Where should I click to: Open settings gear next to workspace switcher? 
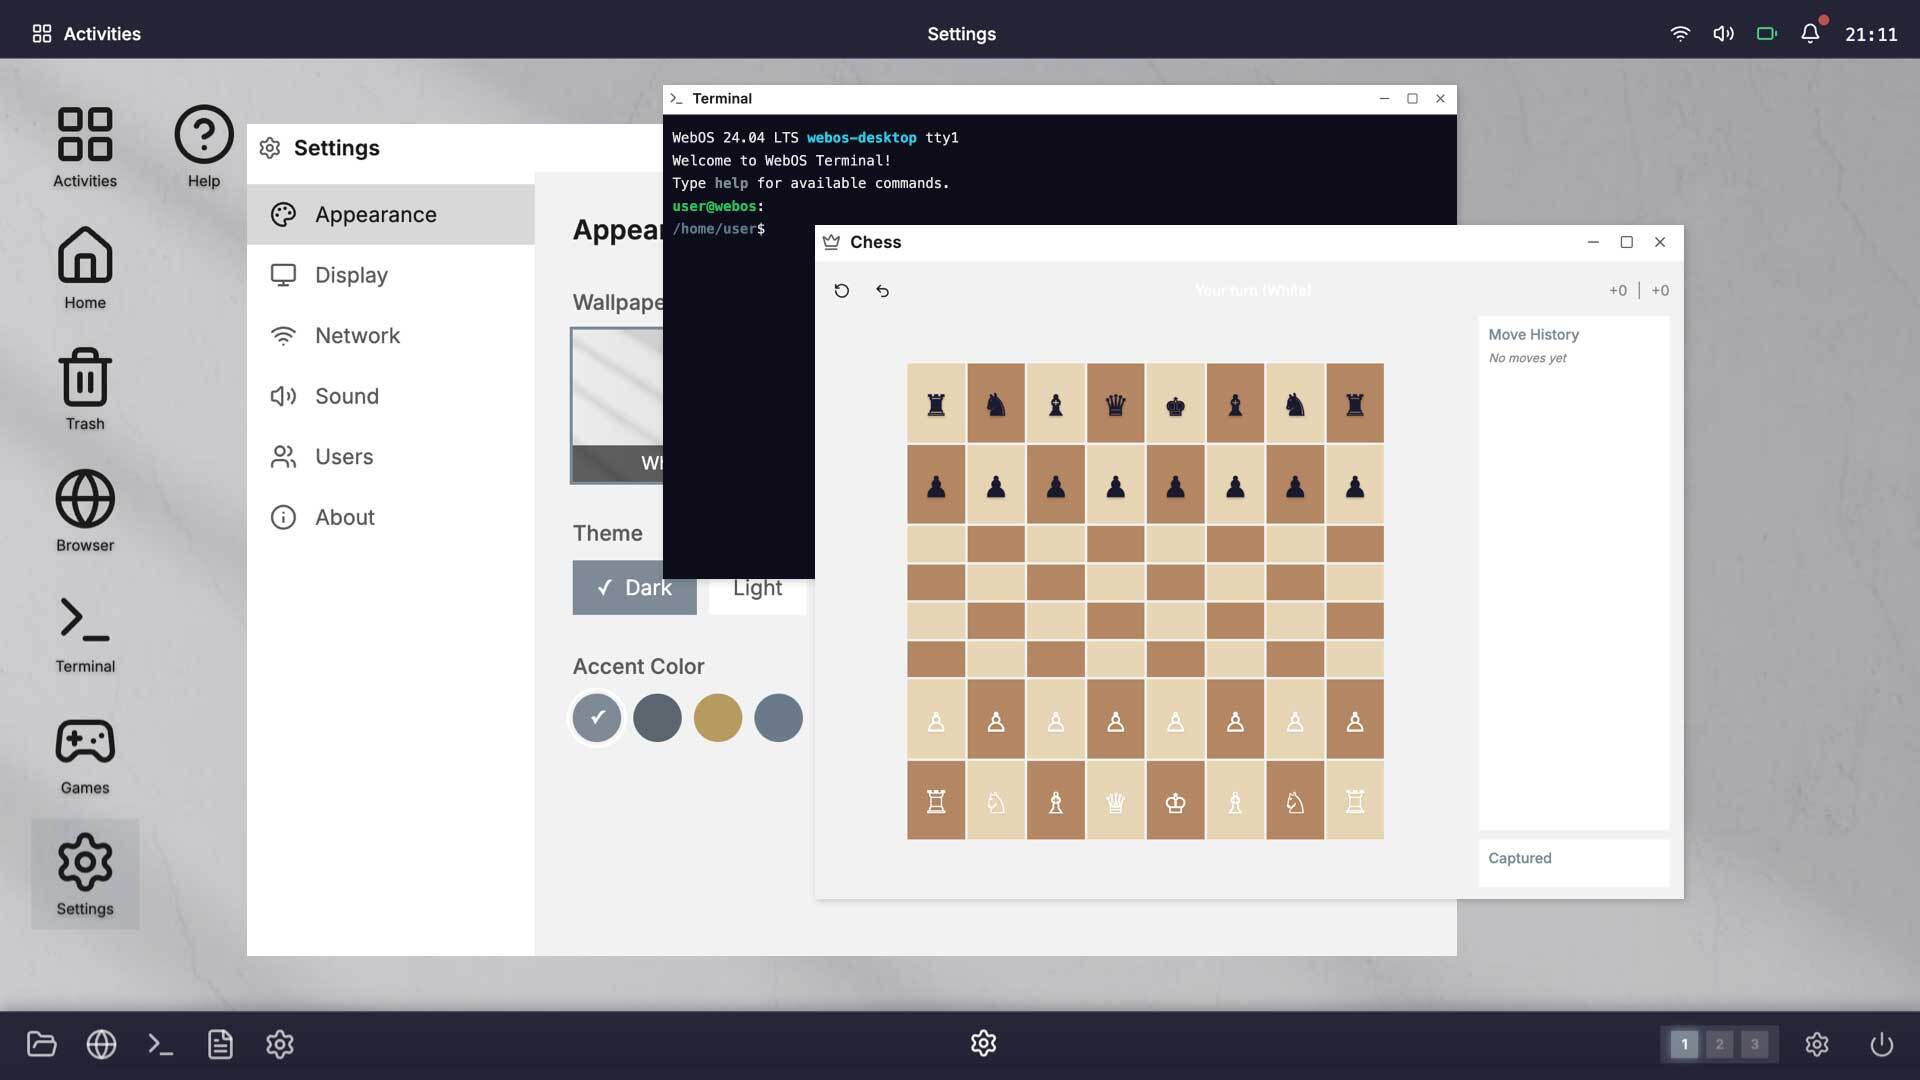1817,1044
